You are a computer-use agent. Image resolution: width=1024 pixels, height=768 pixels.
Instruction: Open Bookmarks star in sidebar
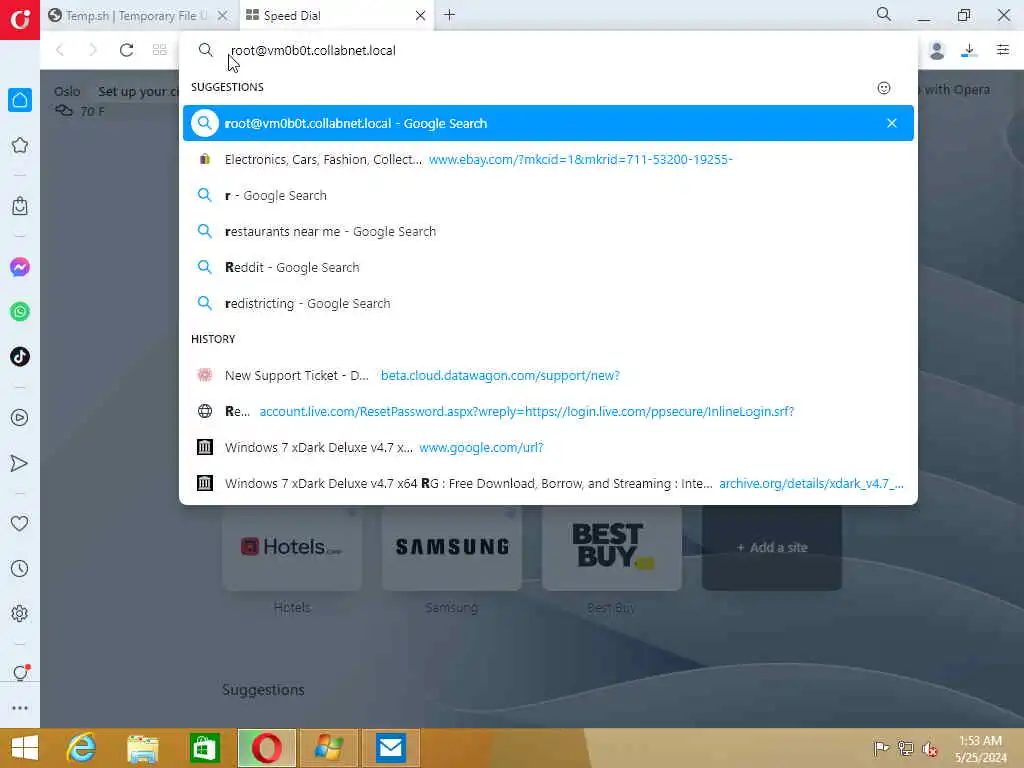(20, 145)
